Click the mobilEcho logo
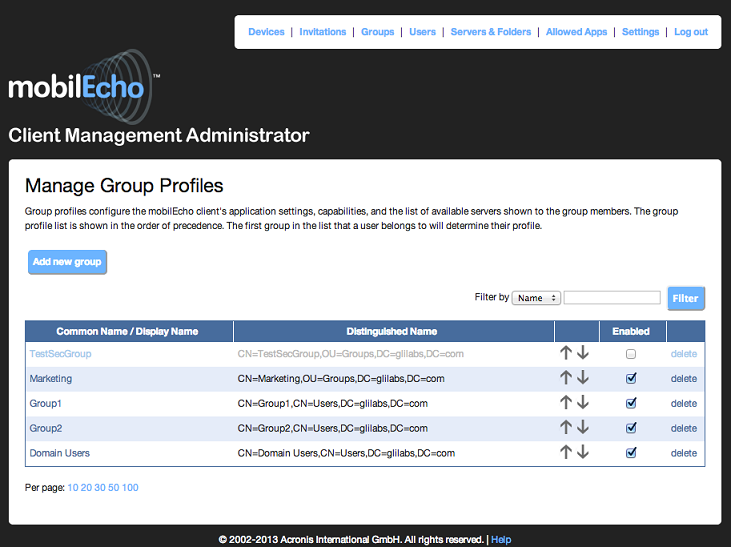 point(84,87)
